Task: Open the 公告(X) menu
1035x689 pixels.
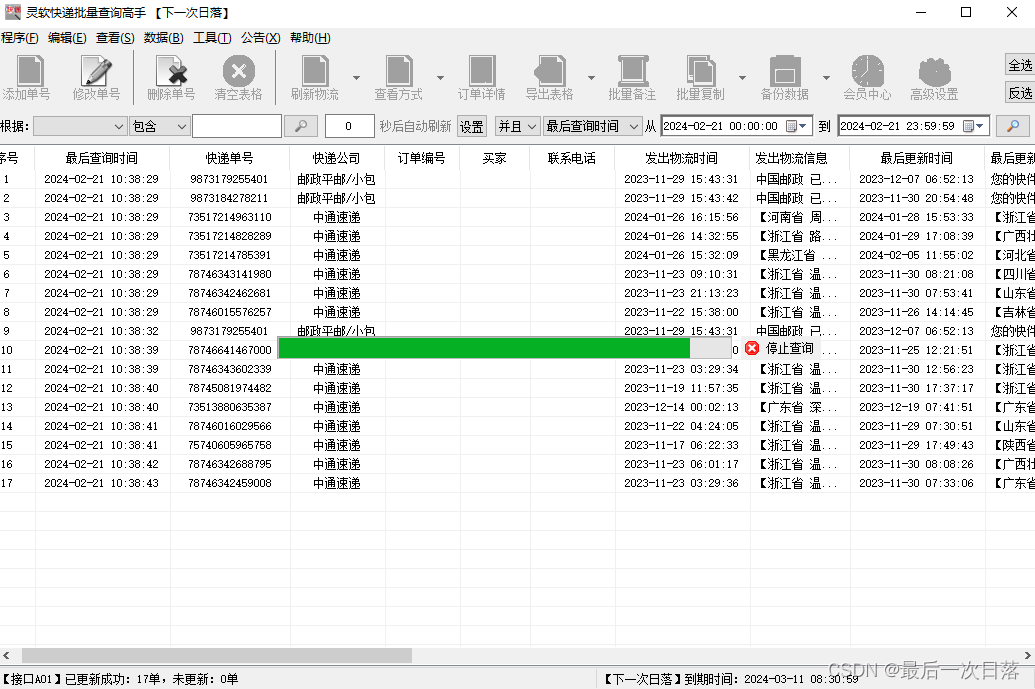Action: tap(261, 38)
